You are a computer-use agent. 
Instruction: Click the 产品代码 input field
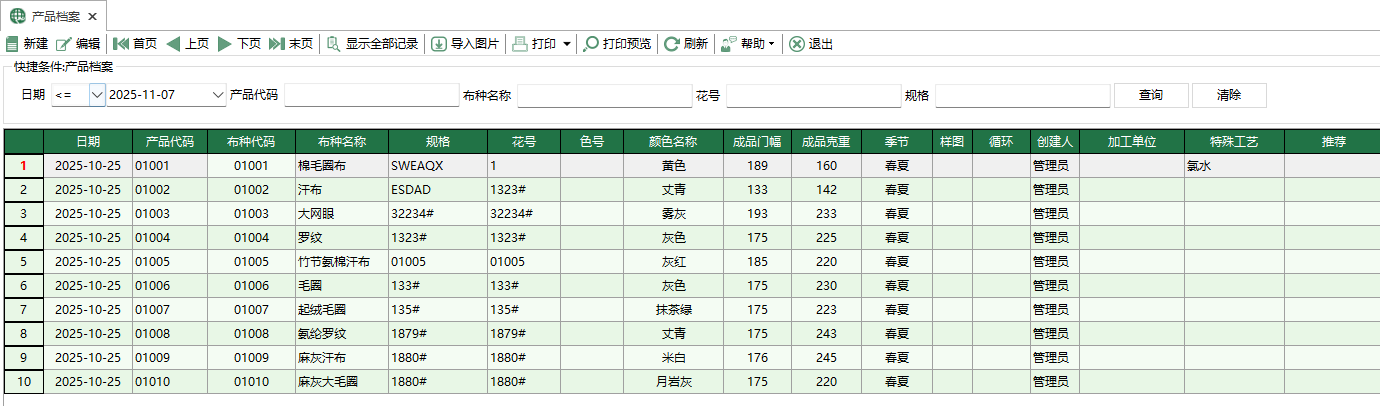coord(372,95)
